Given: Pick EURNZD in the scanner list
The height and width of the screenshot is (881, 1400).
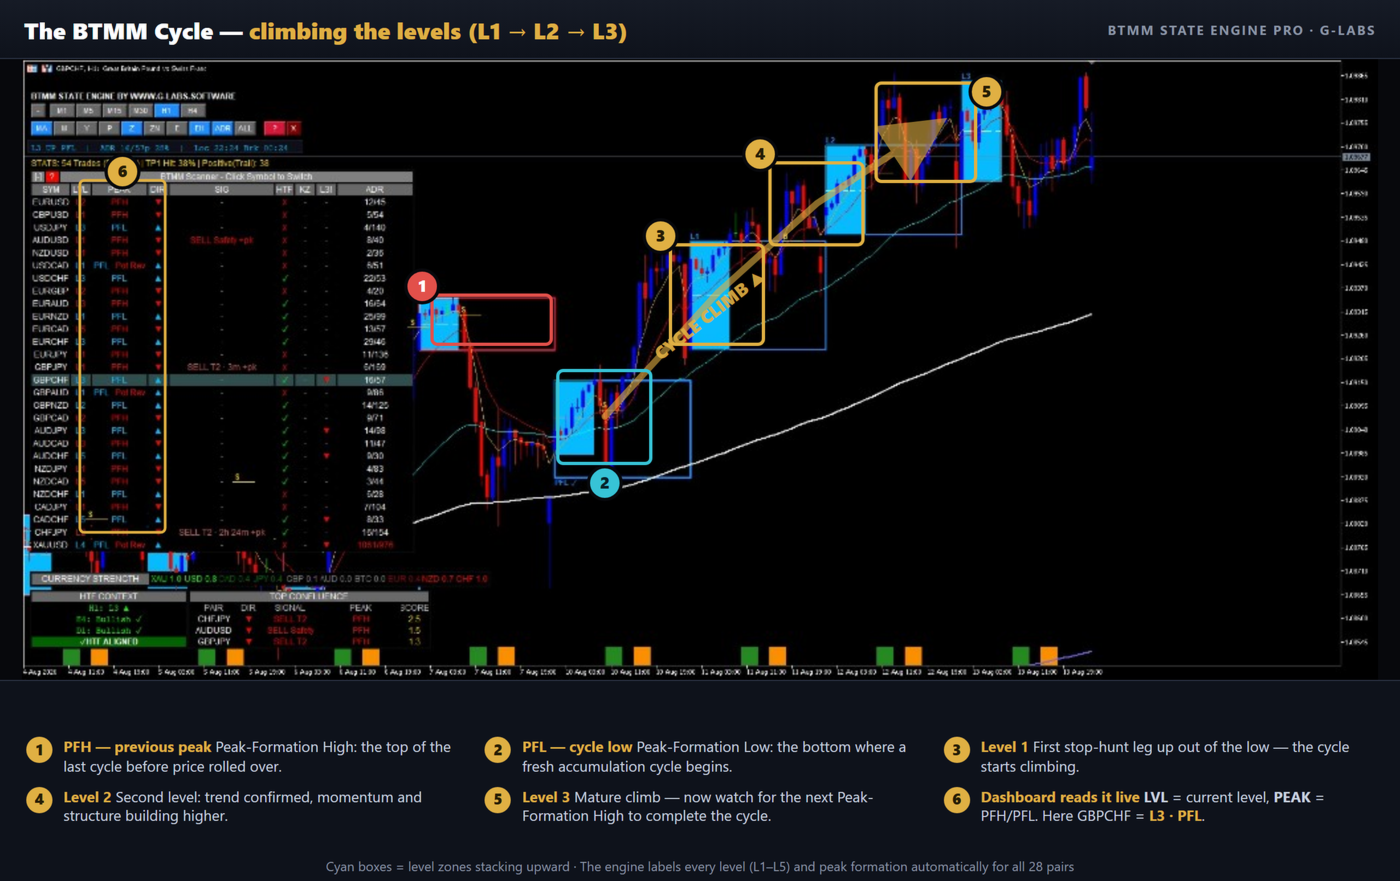Looking at the screenshot, I should (x=50, y=316).
